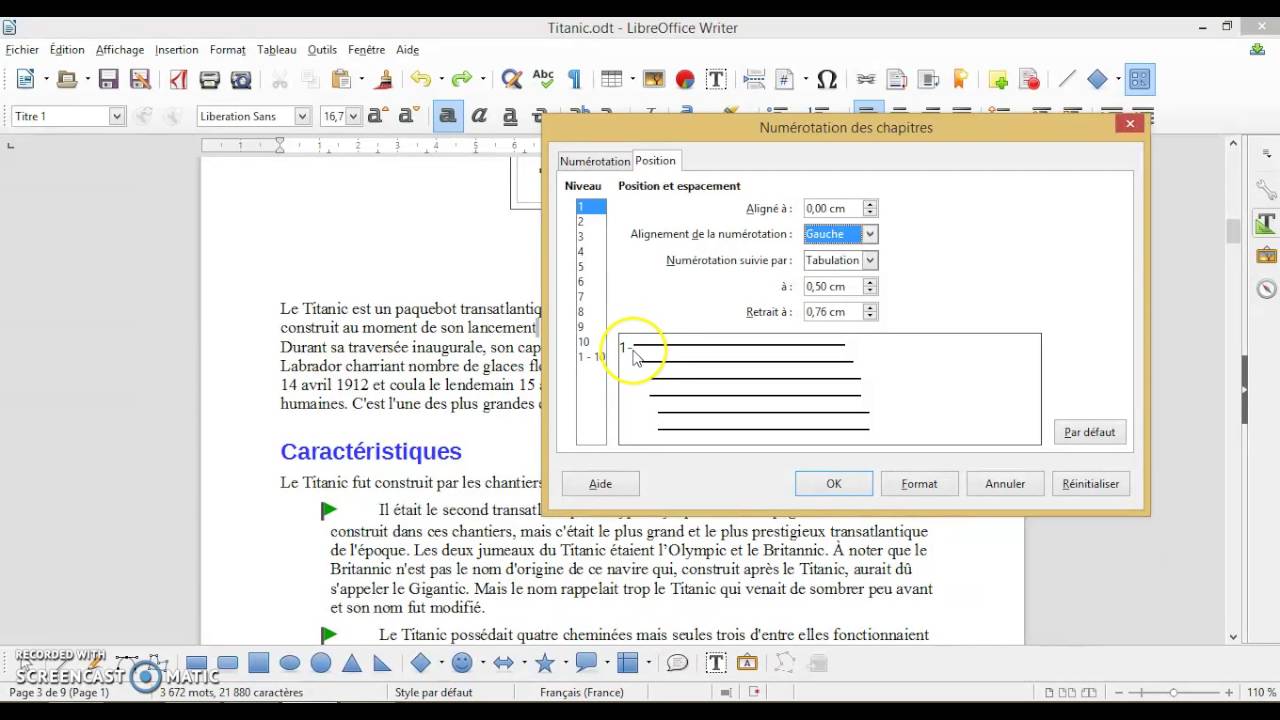1280x720 pixels.
Task: Click the Paste clipboard icon
Action: point(342,80)
